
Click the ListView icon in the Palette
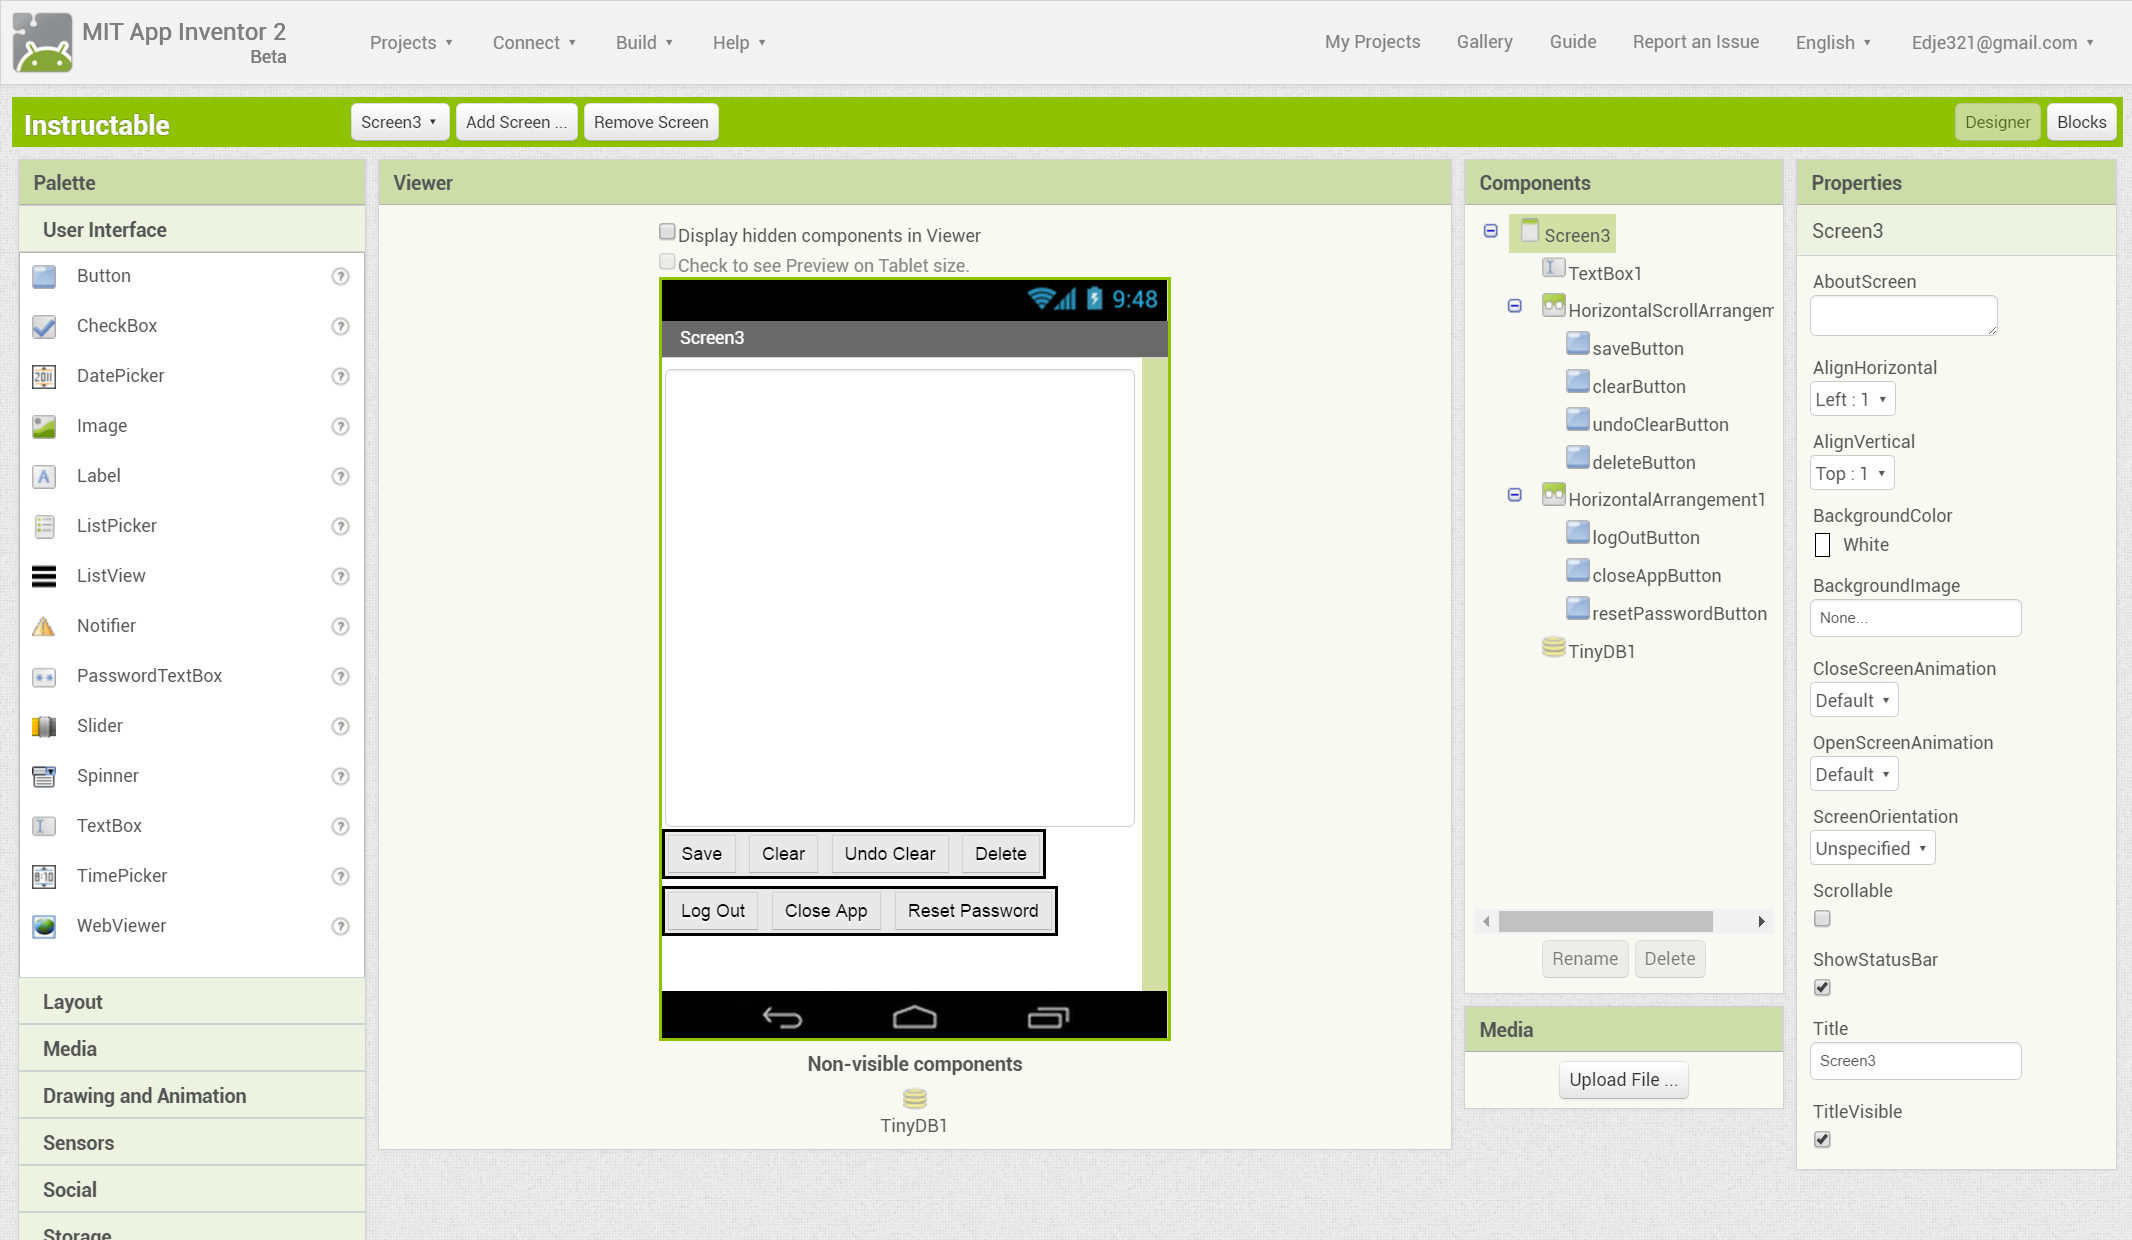point(44,576)
